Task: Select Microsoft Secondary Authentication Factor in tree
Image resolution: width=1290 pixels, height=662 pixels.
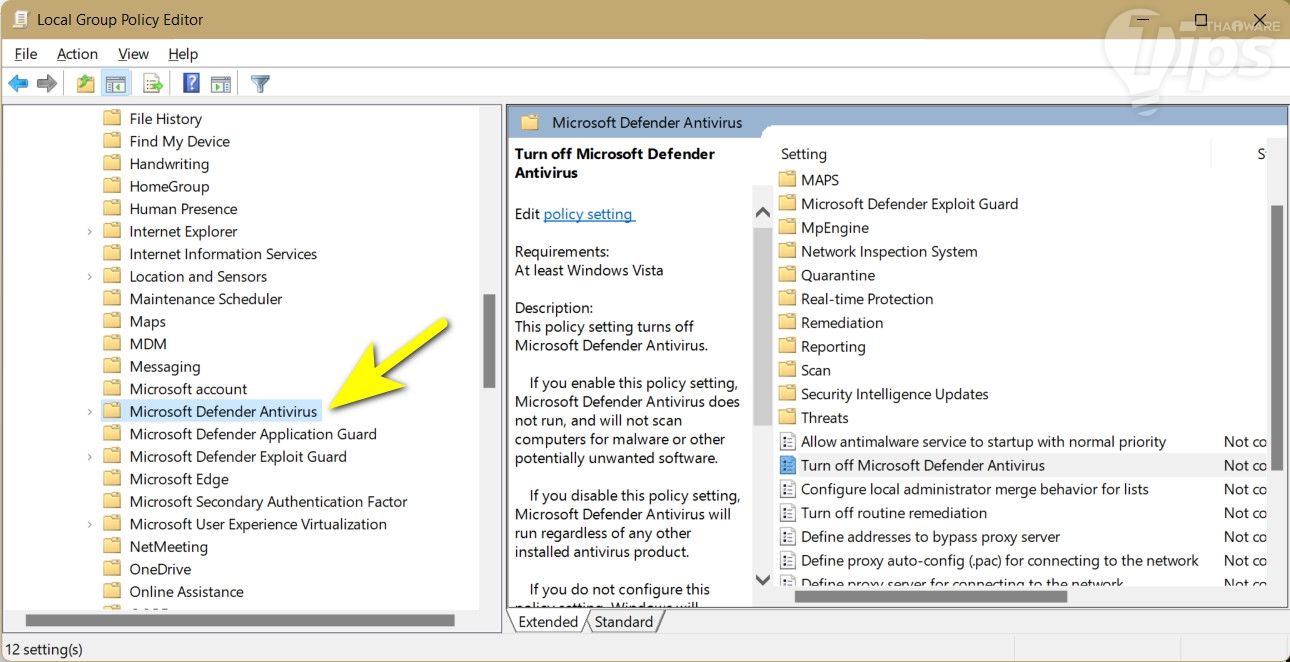Action: click(x=268, y=501)
